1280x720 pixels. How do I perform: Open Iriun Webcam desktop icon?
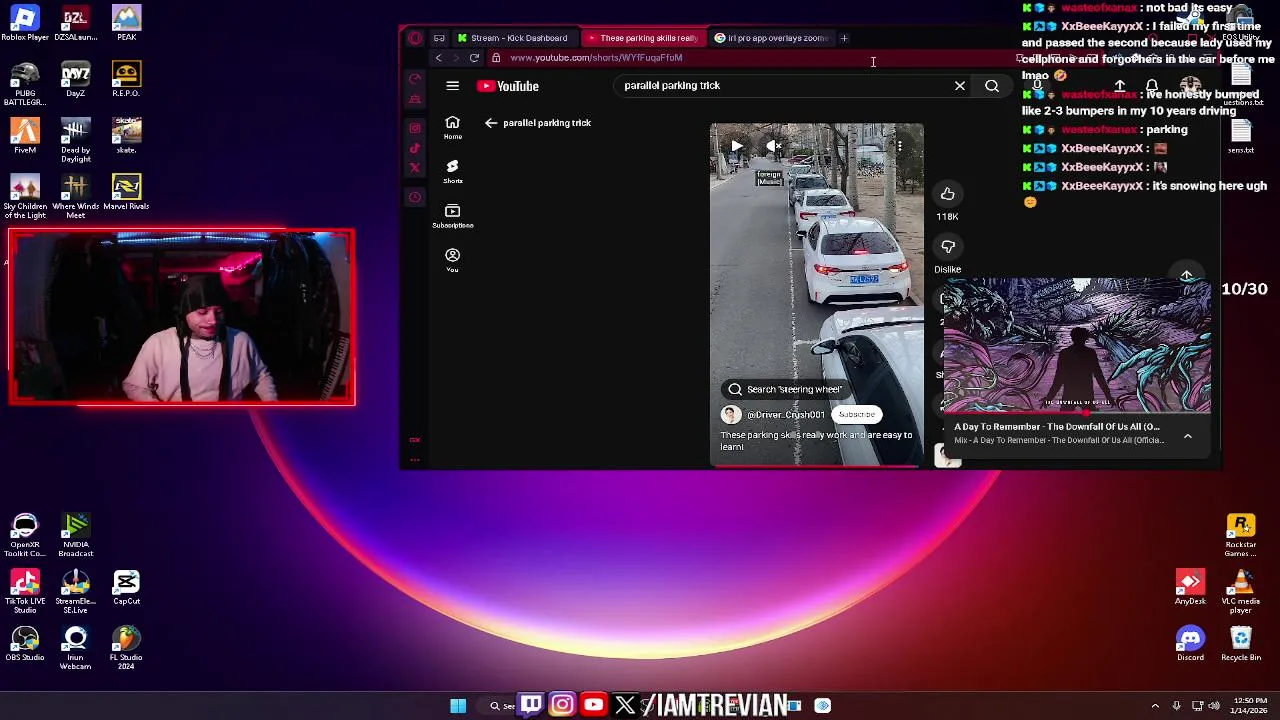pyautogui.click(x=75, y=647)
